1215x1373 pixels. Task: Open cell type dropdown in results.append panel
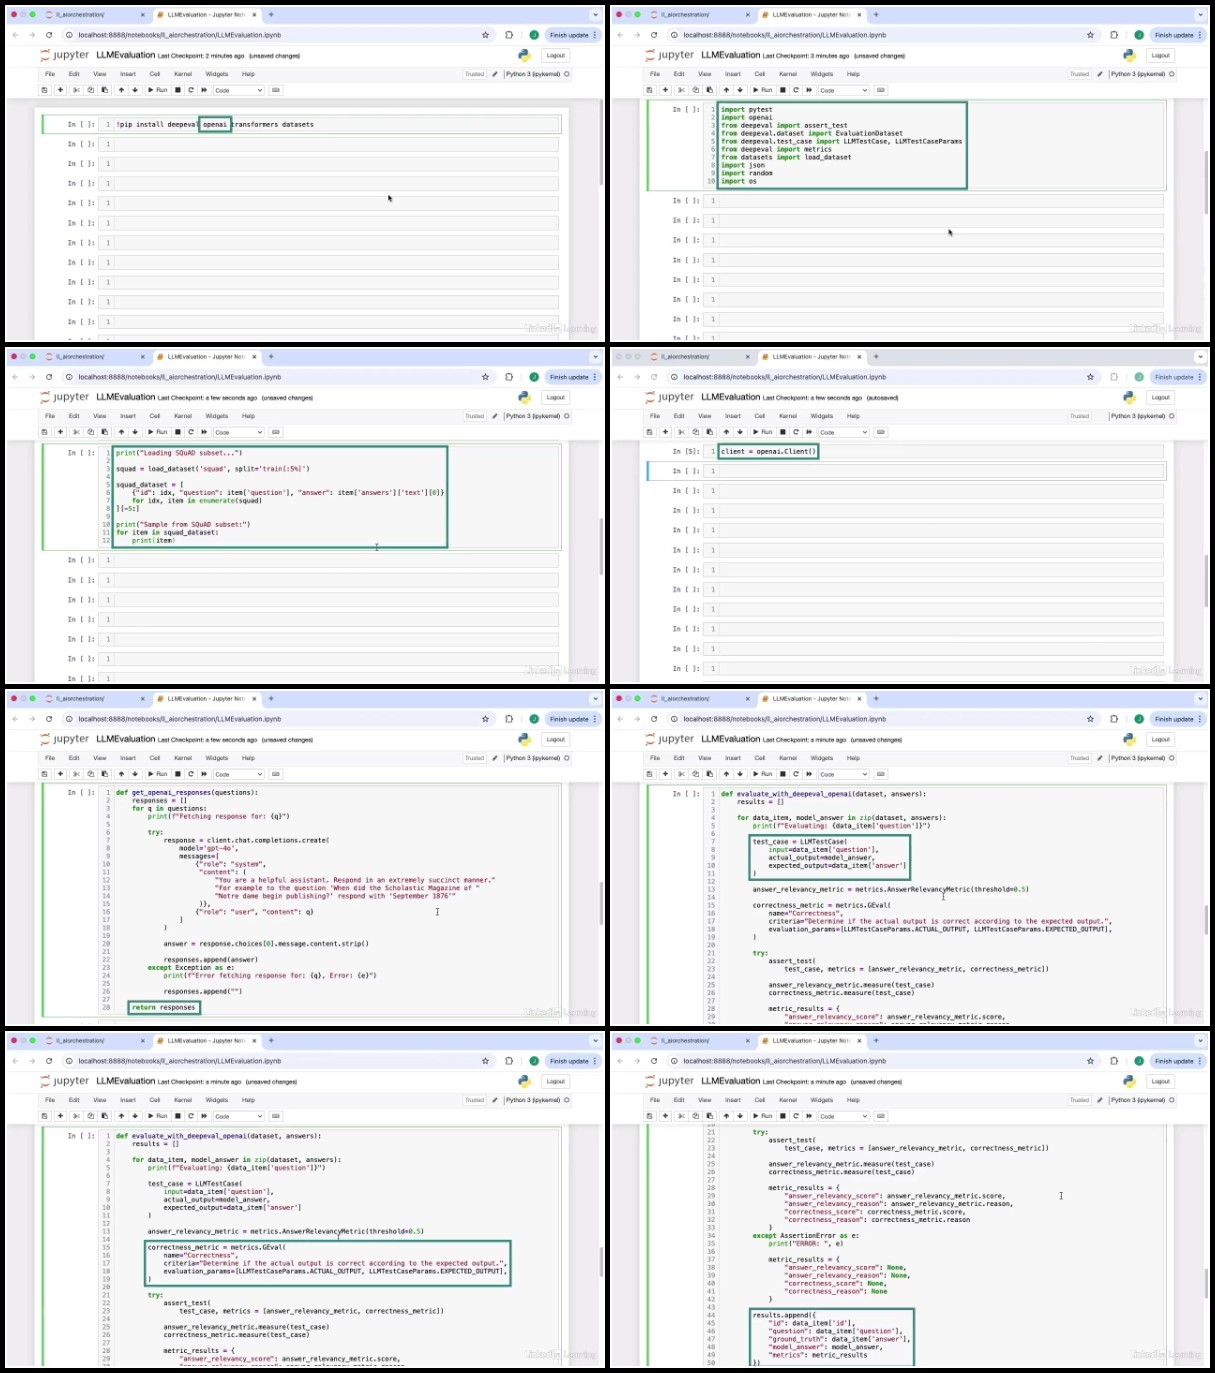pyautogui.click(x=843, y=1116)
